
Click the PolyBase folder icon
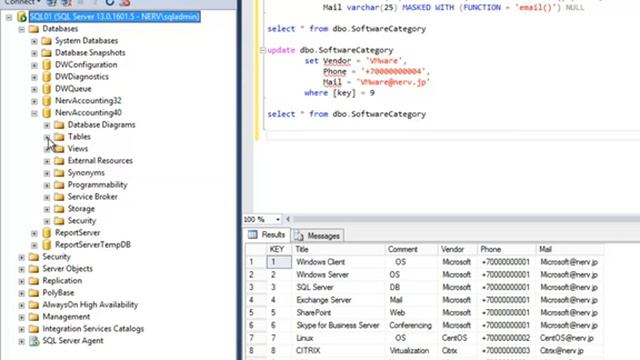34,293
